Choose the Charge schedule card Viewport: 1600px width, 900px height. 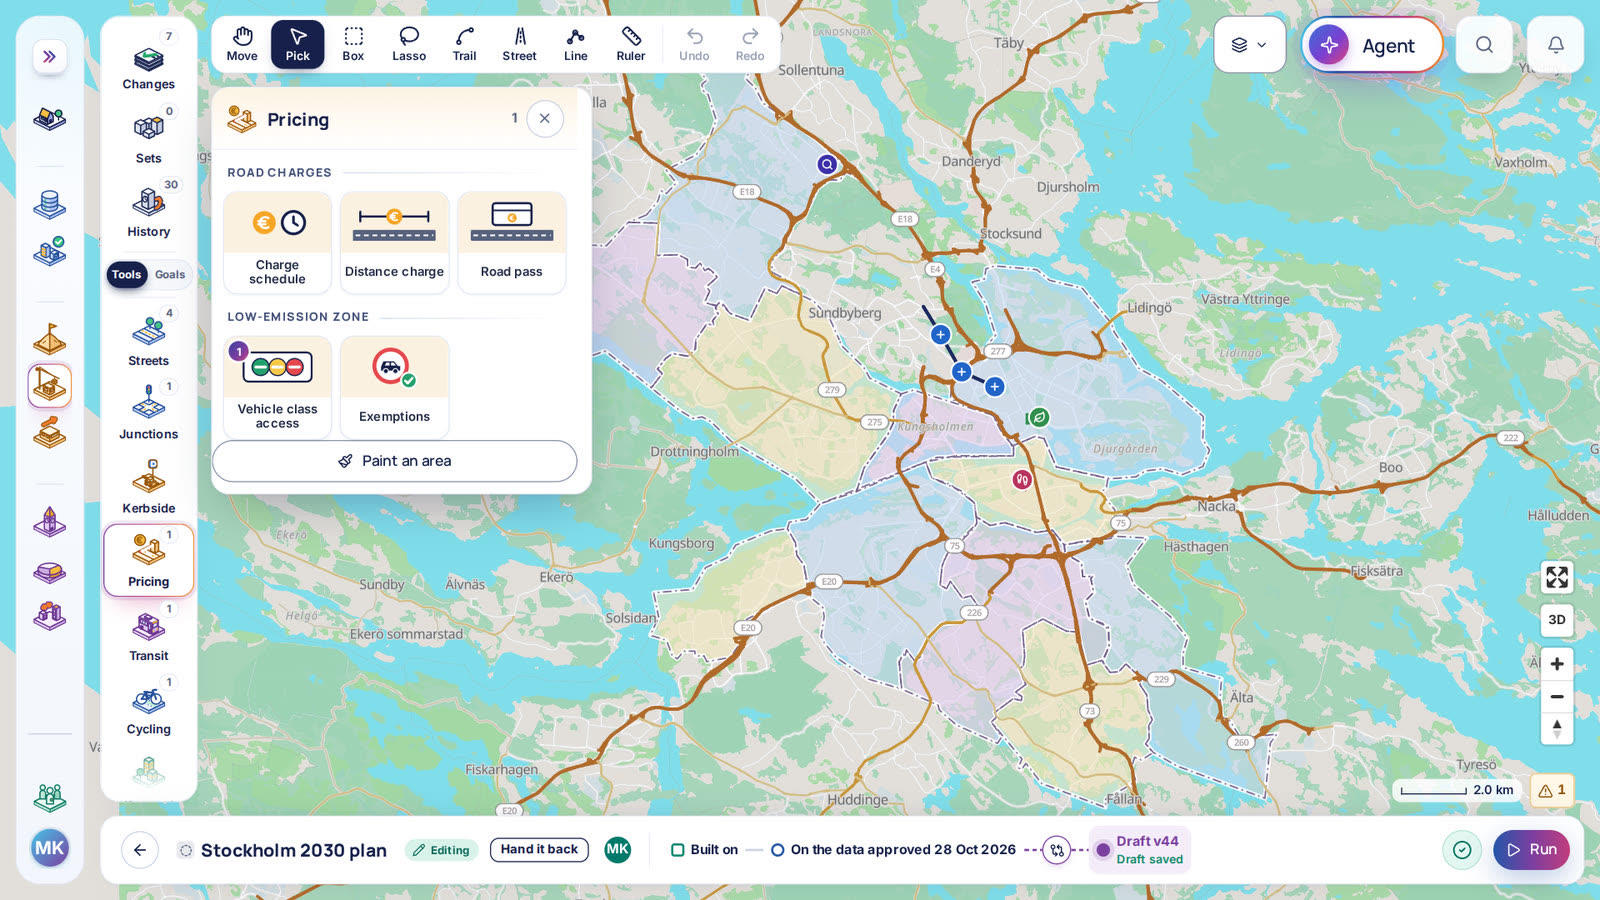277,242
